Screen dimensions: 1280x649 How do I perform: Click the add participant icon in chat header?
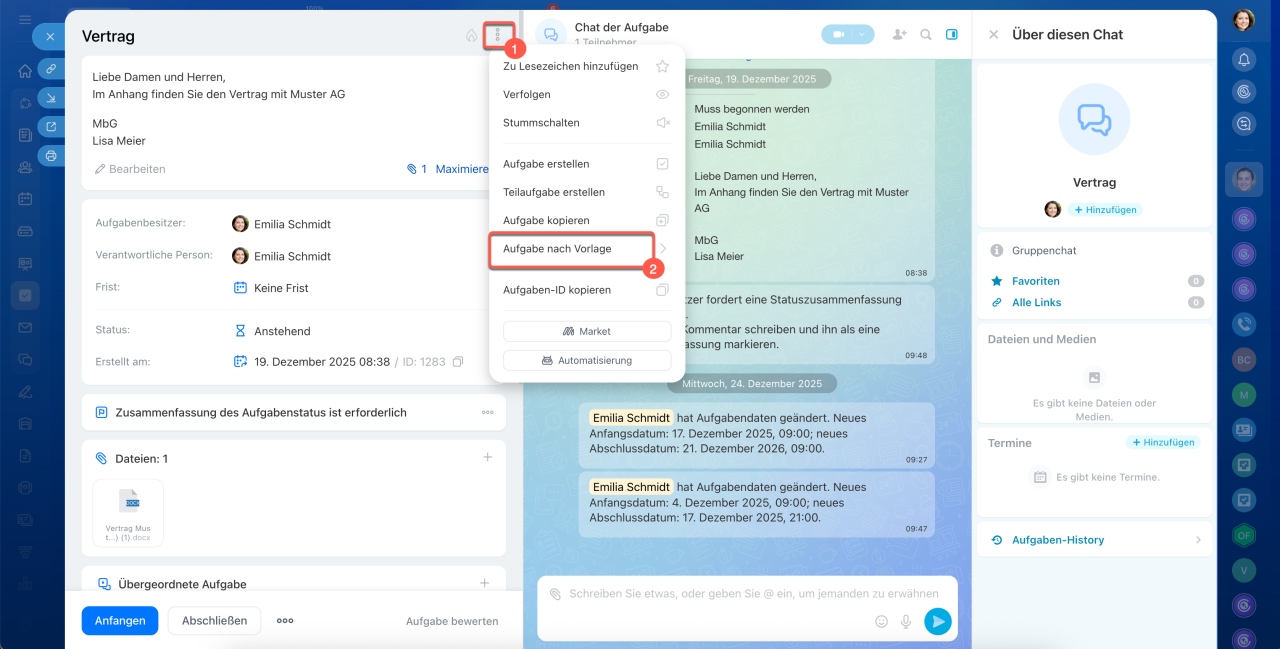tap(899, 34)
